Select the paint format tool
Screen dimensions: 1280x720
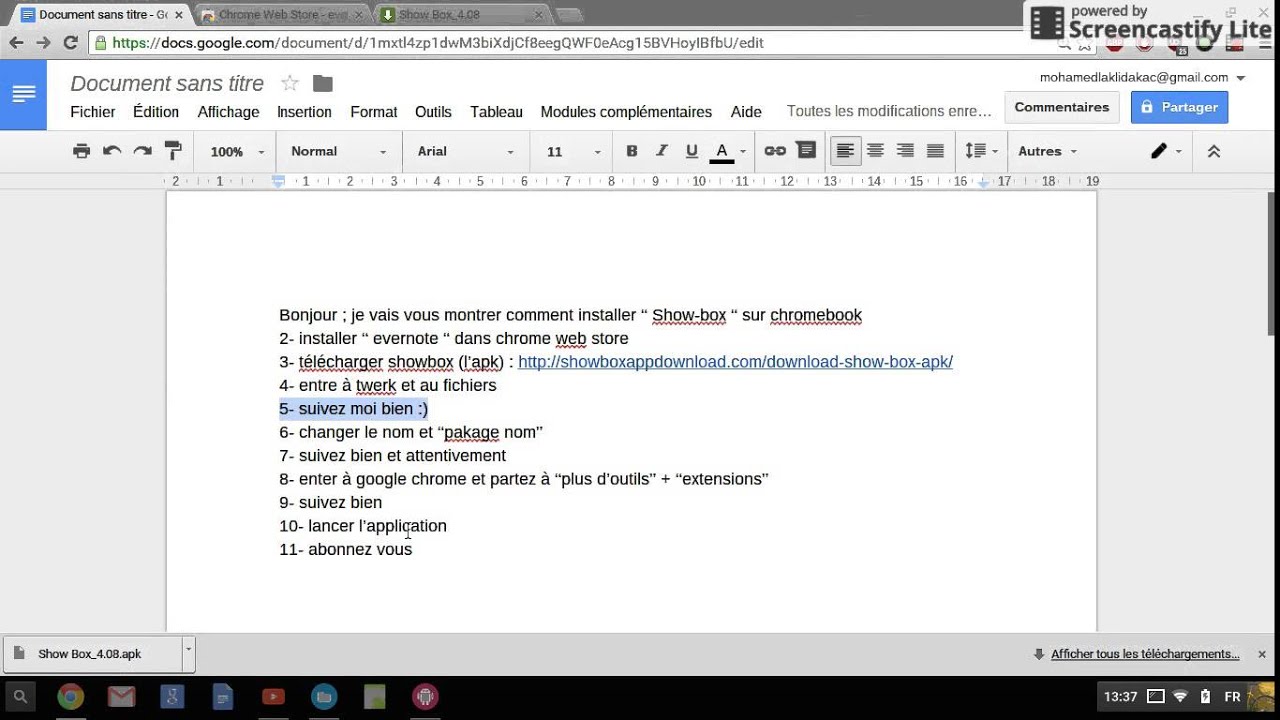pyautogui.click(x=173, y=151)
